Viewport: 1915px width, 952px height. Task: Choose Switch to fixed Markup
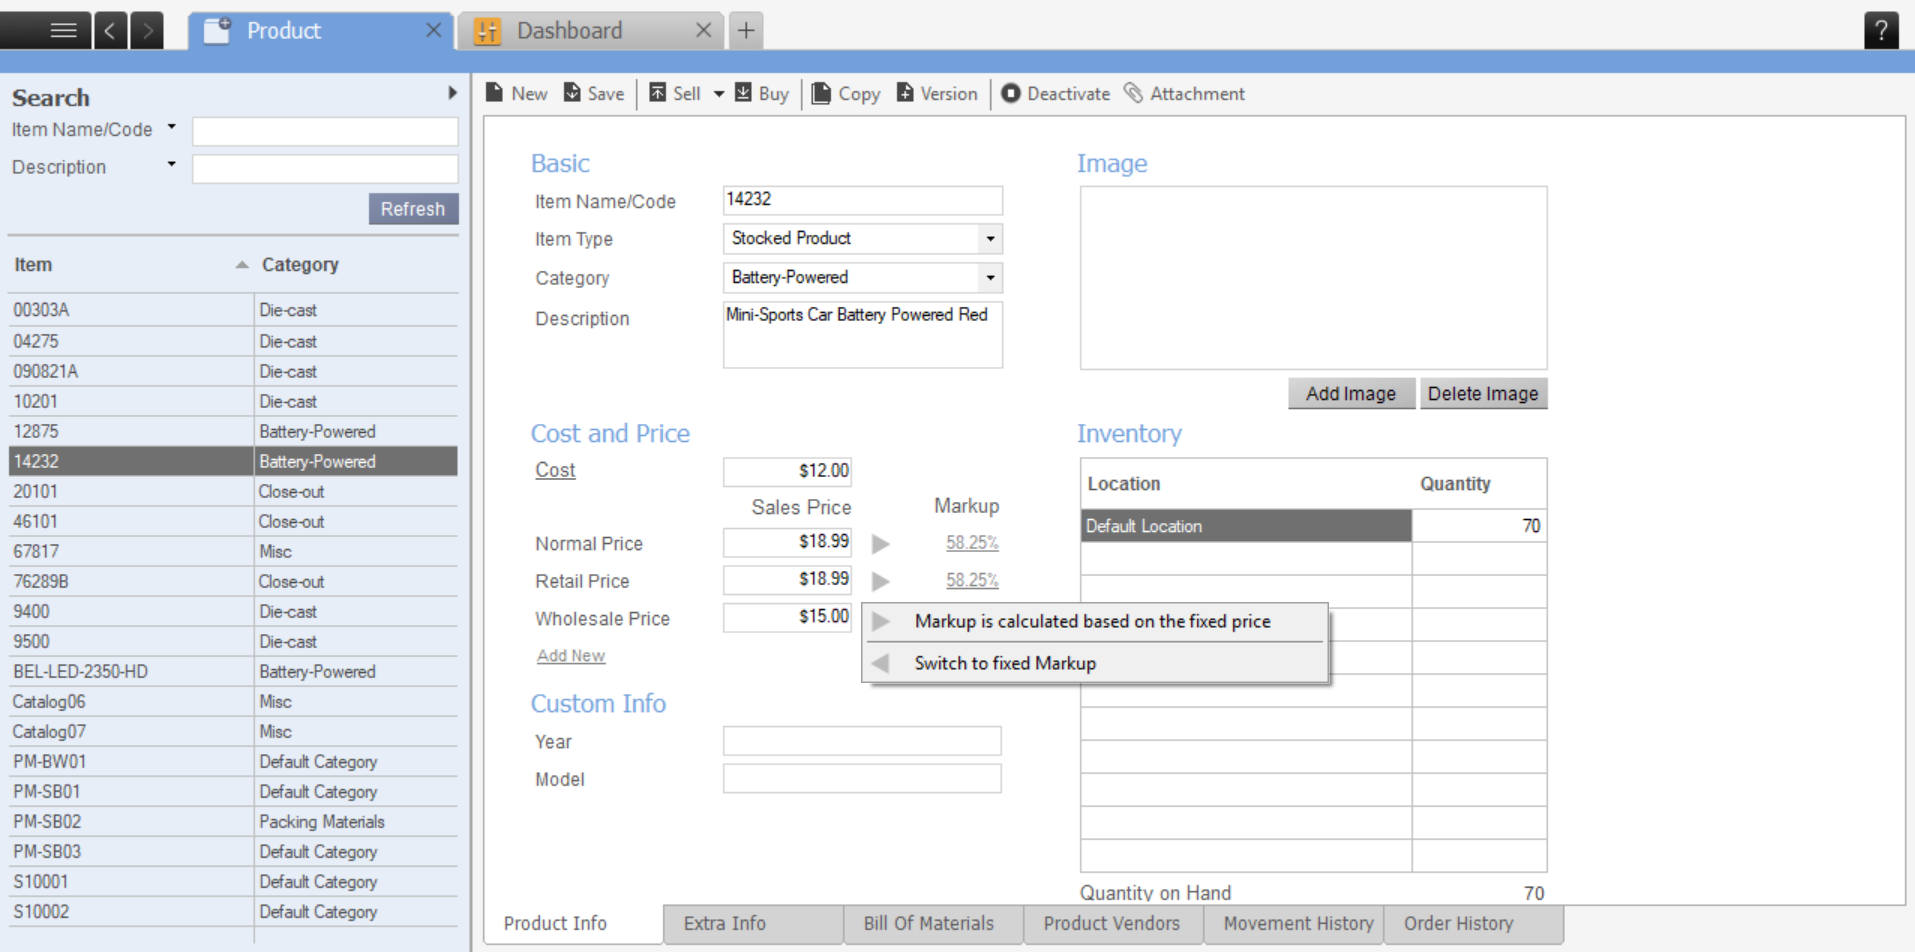[x=1004, y=663]
